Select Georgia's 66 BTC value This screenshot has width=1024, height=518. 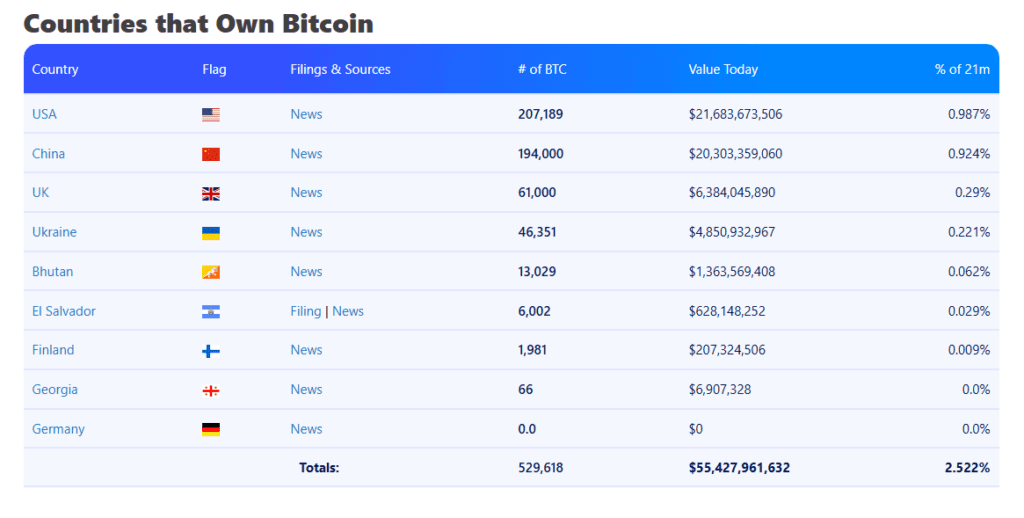pos(525,389)
